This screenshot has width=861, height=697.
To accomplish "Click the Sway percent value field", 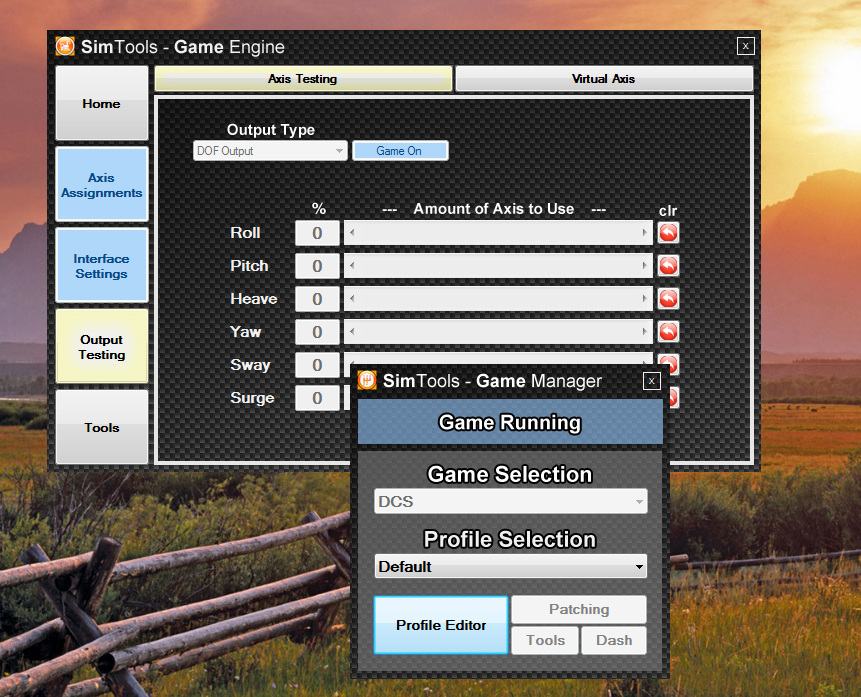I will coord(317,365).
